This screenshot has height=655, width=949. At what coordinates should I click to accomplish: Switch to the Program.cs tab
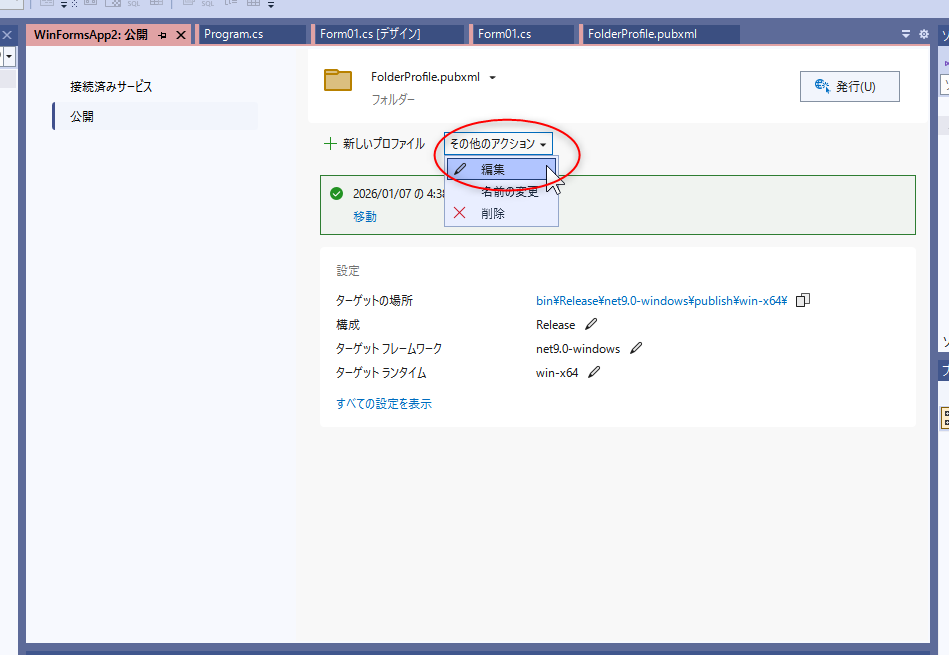(250, 34)
